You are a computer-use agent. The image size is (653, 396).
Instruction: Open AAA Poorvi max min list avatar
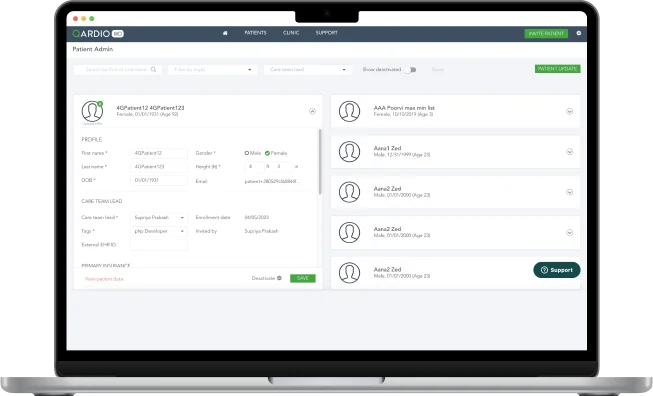coord(349,111)
